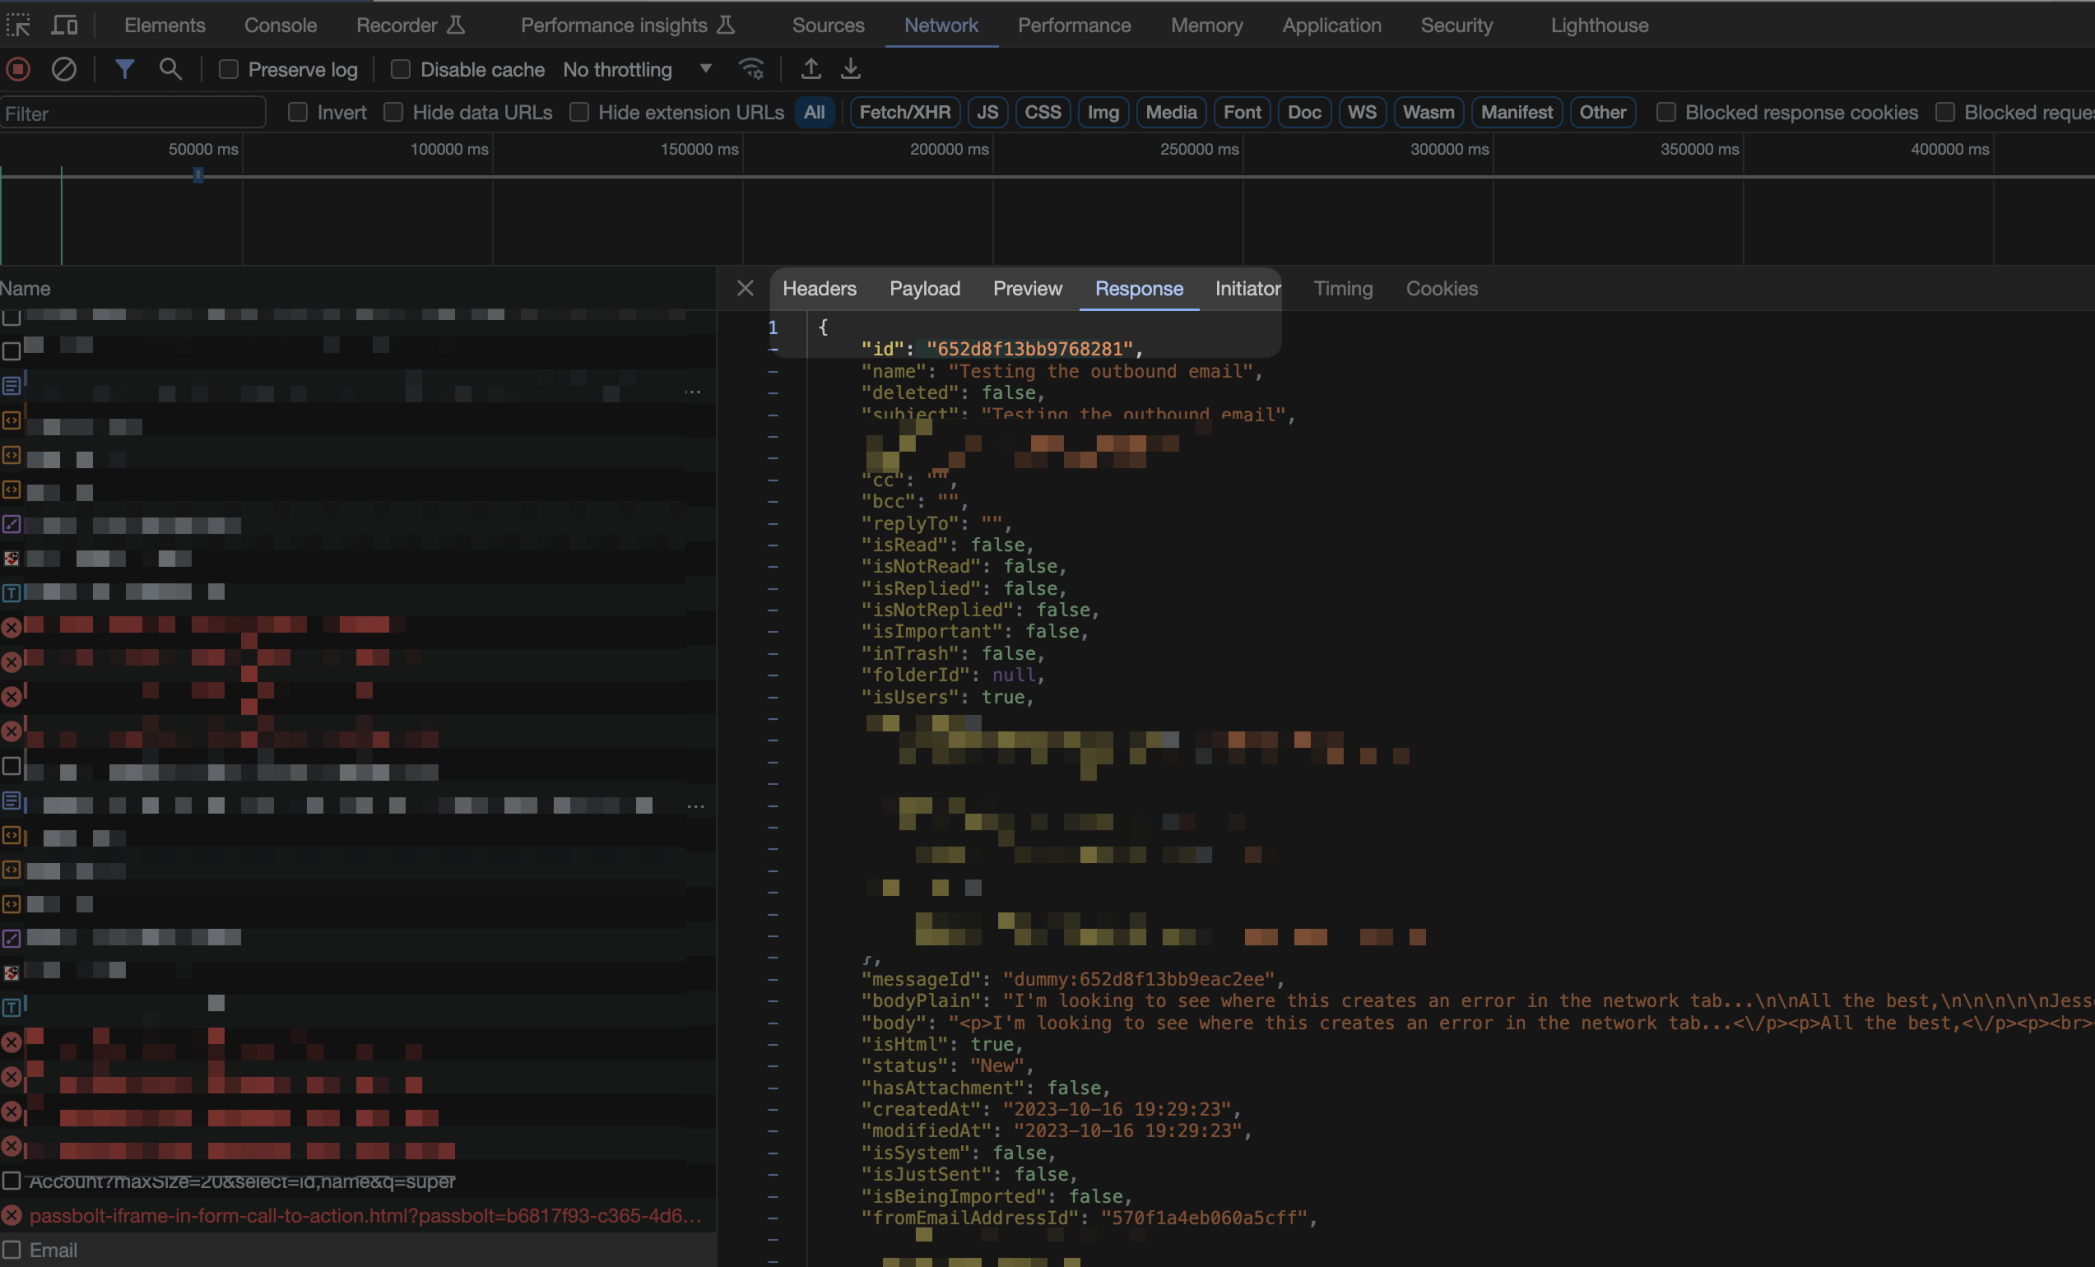
Task: Drag the network timeline position marker
Action: [198, 174]
